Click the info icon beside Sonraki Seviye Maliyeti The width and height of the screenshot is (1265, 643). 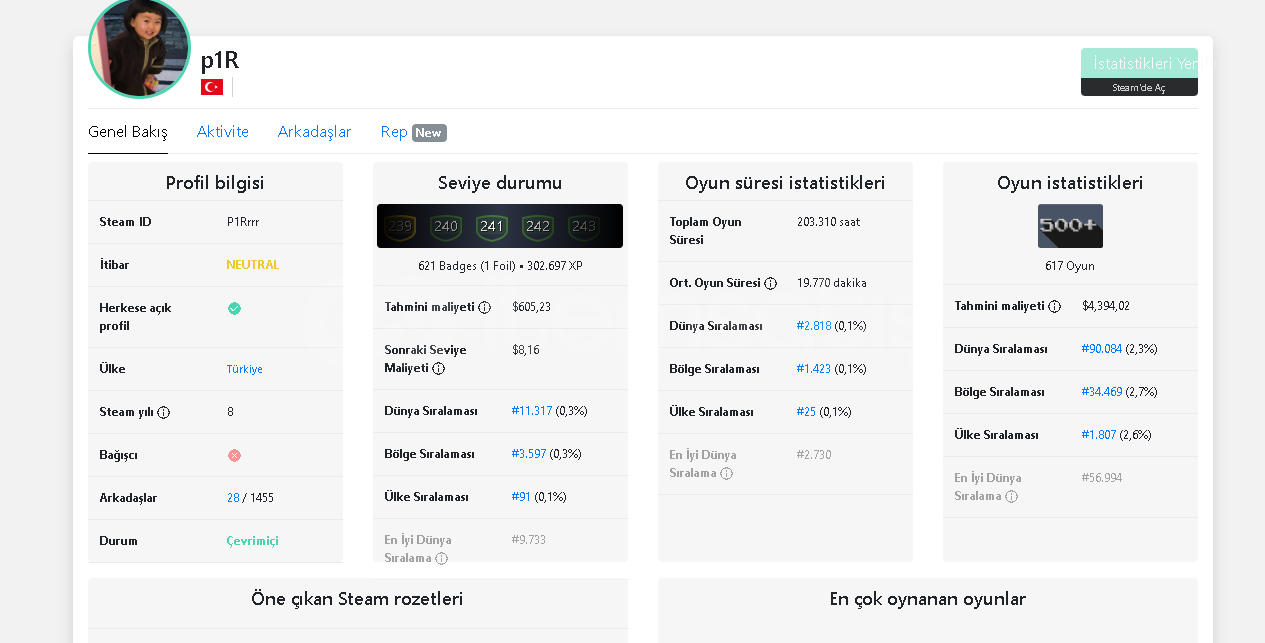pyautogui.click(x=438, y=368)
